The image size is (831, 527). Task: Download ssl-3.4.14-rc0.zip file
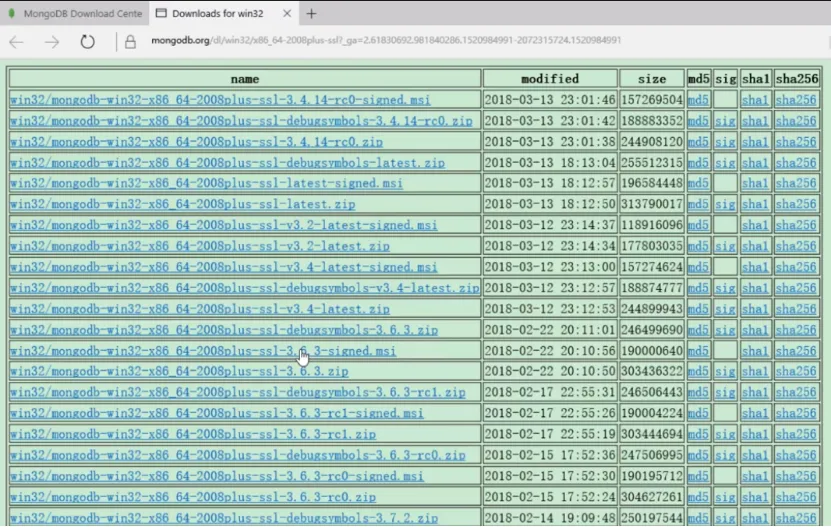tap(196, 142)
